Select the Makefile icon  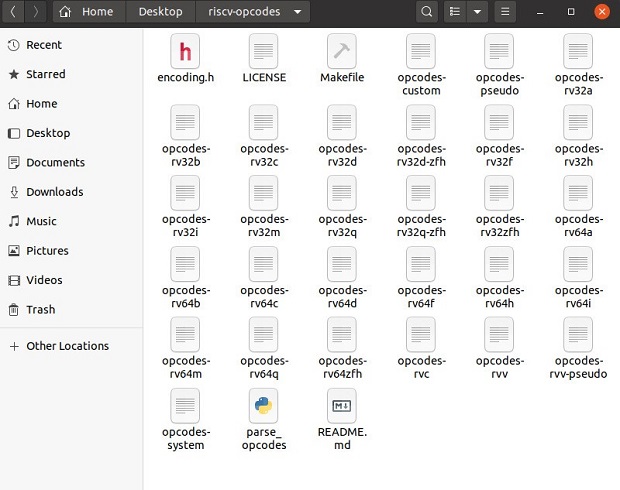[342, 51]
